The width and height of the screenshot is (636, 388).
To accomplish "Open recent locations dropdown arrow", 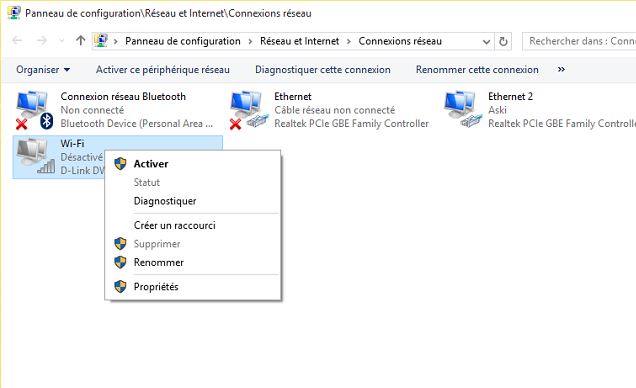I will 61,41.
